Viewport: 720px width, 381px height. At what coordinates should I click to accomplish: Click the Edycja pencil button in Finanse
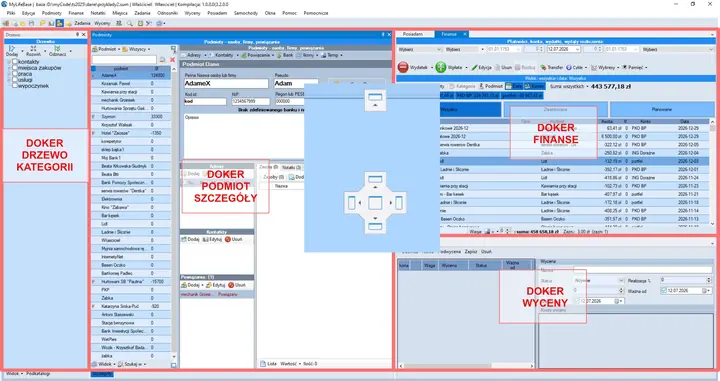[x=481, y=67]
